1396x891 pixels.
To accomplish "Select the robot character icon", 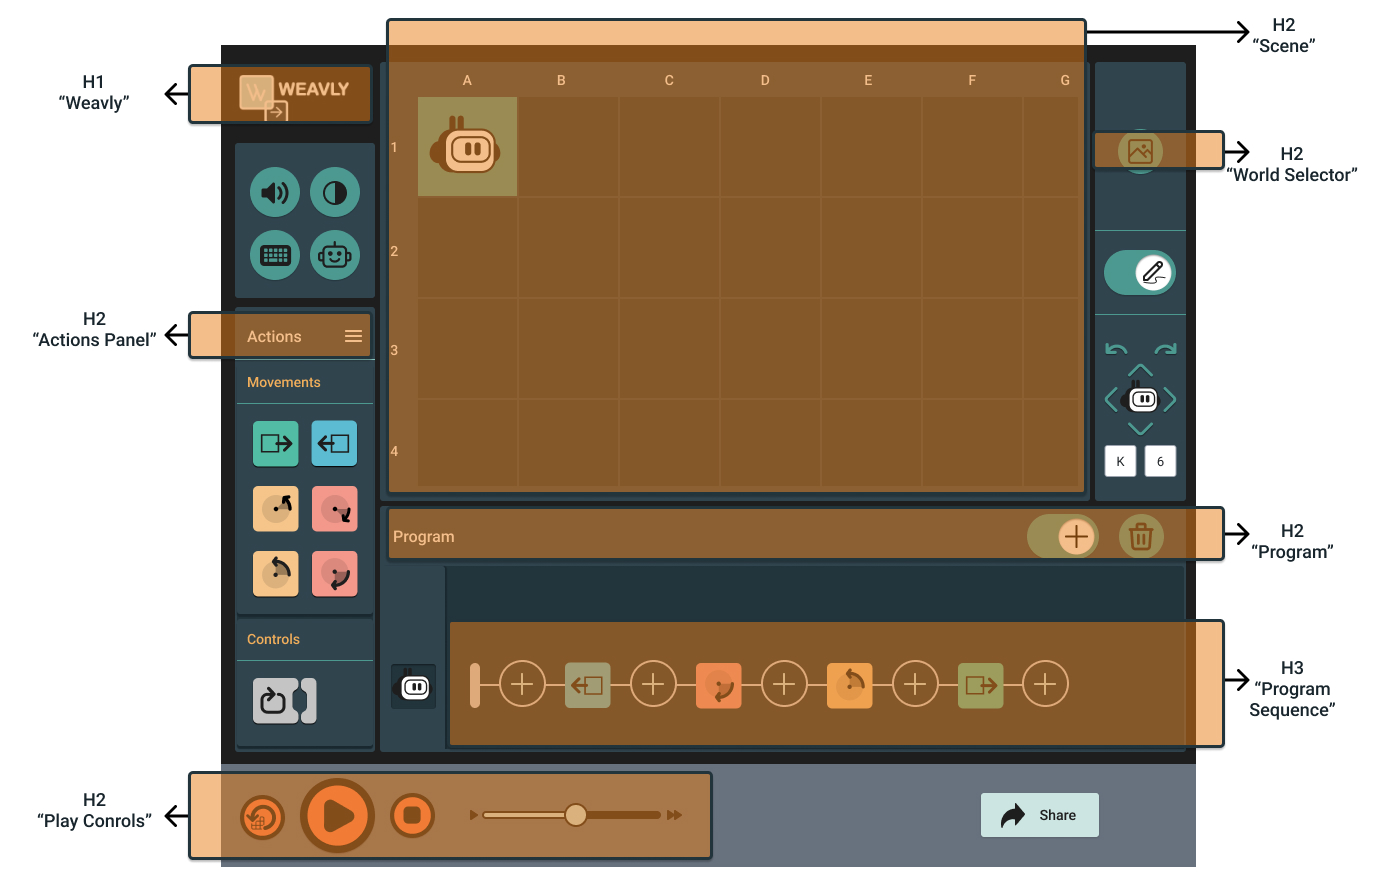I will click(x=335, y=255).
